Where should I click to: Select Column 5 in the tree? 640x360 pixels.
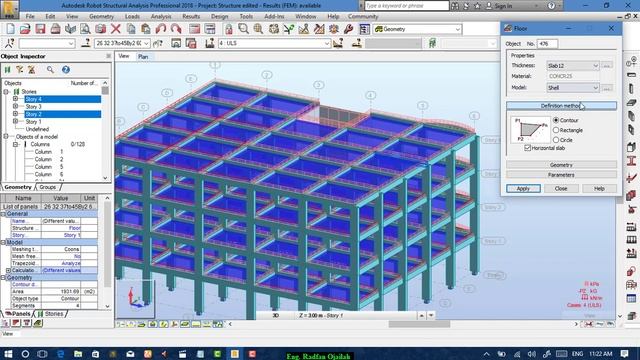pyautogui.click(x=49, y=167)
